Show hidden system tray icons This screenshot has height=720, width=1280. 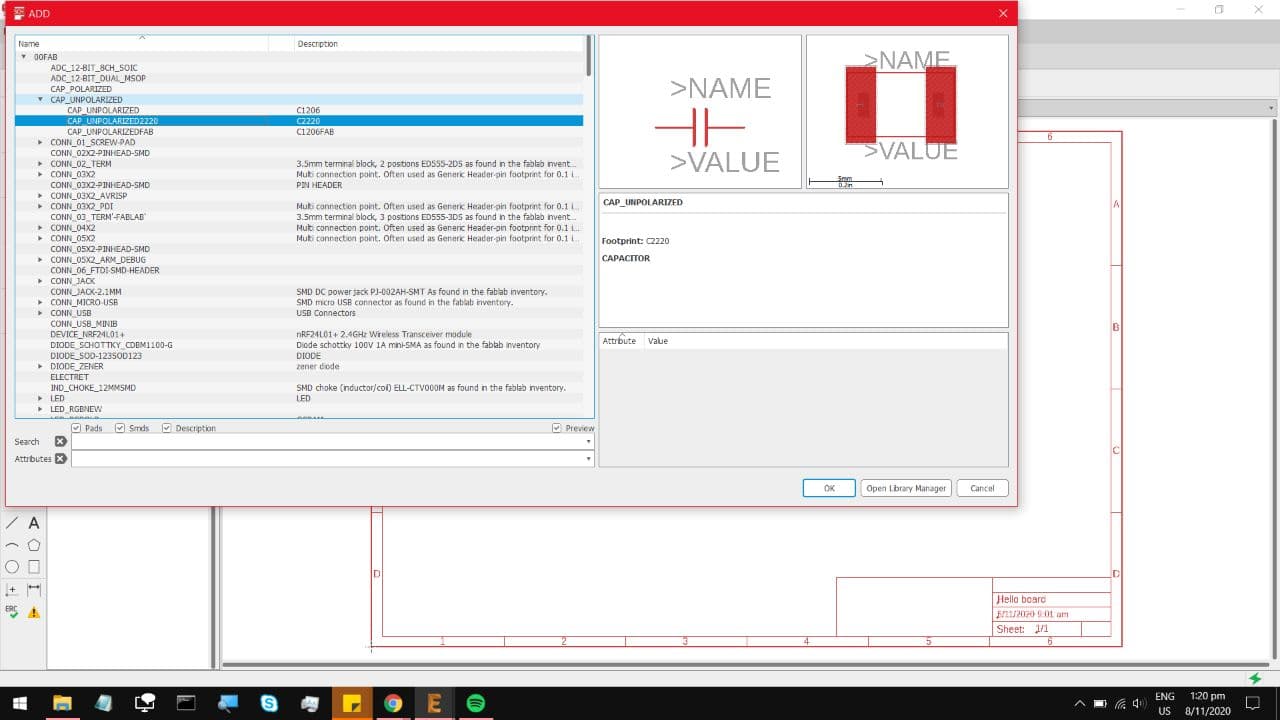[1079, 703]
